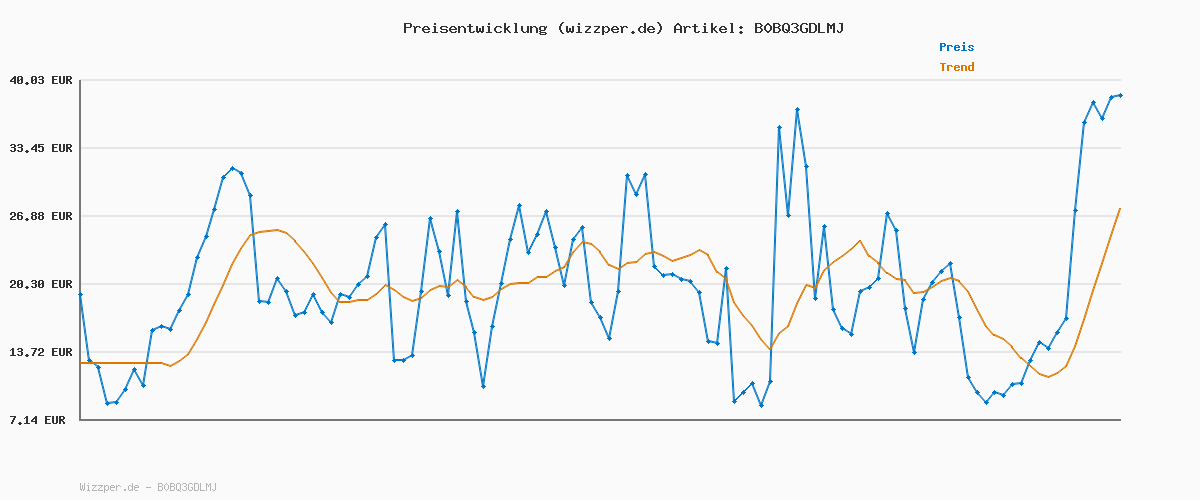Click the 13.72 EUR y-axis label
Image resolution: width=1200 pixels, height=500 pixels.
[41, 352]
